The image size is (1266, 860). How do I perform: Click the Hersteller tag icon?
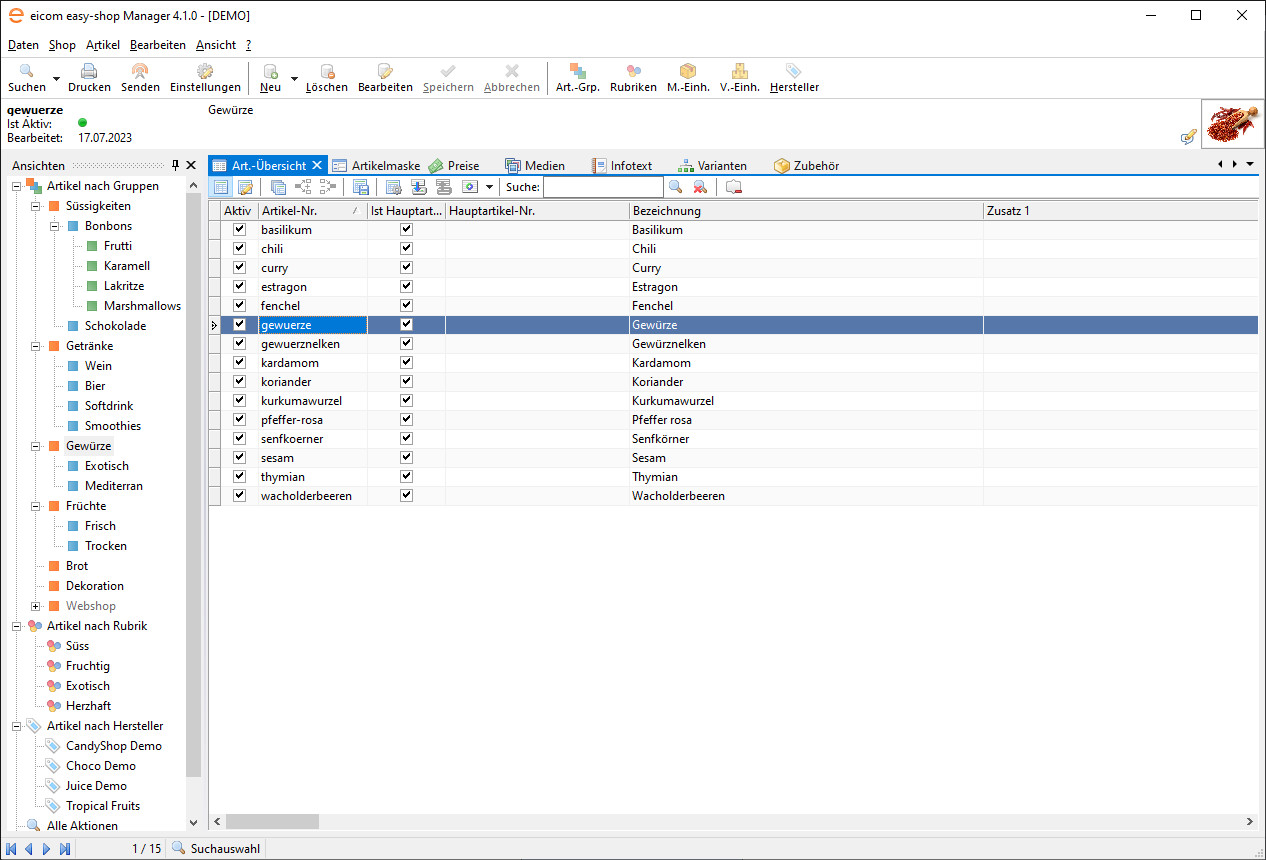point(793,72)
